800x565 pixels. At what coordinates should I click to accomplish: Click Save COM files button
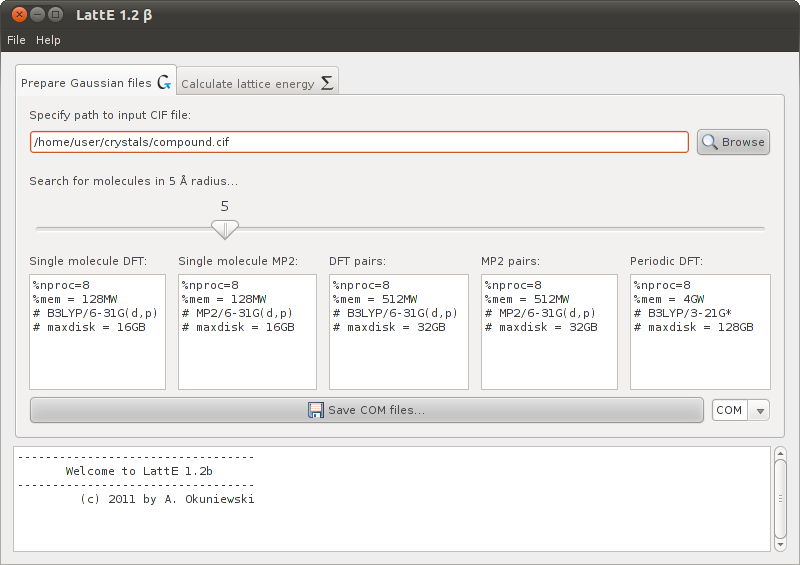coord(367,410)
